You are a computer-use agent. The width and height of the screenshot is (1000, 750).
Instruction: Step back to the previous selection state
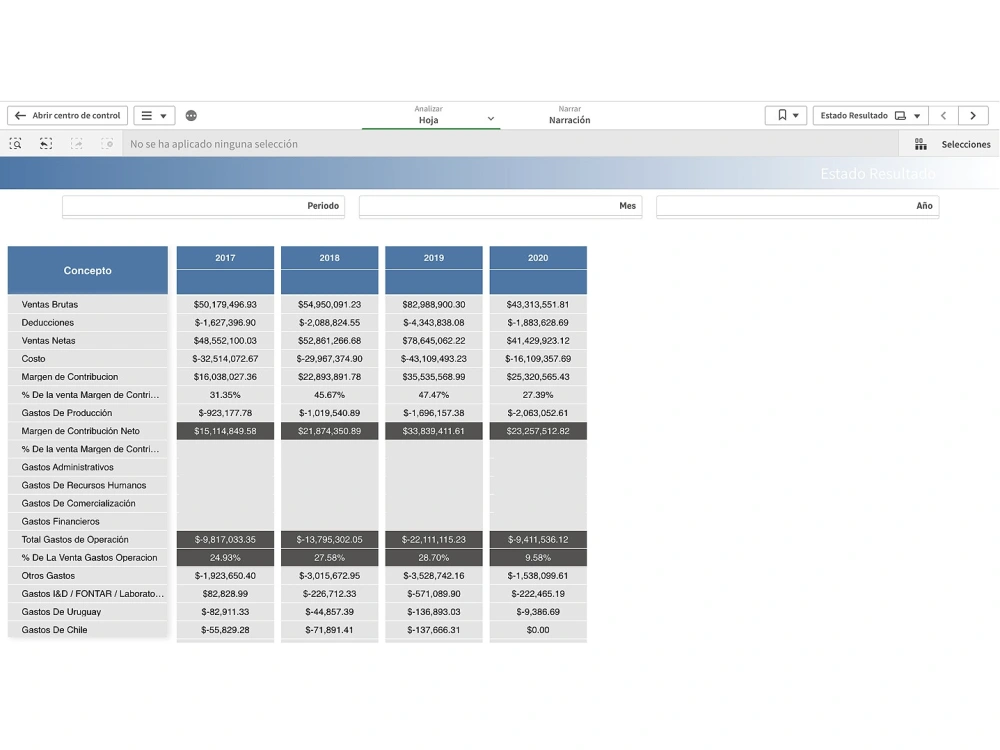pos(45,144)
